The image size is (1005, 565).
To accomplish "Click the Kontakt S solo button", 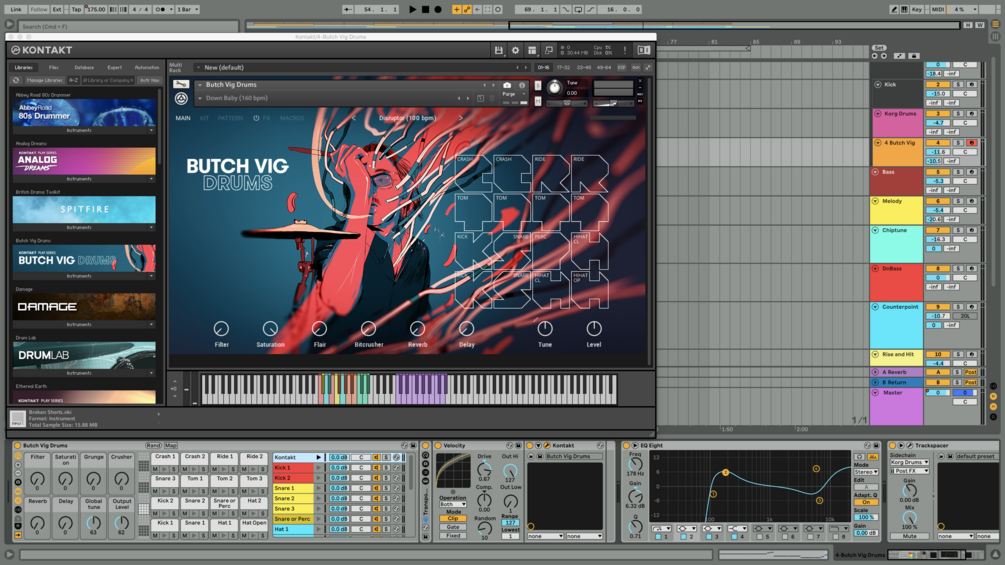I will (x=538, y=86).
